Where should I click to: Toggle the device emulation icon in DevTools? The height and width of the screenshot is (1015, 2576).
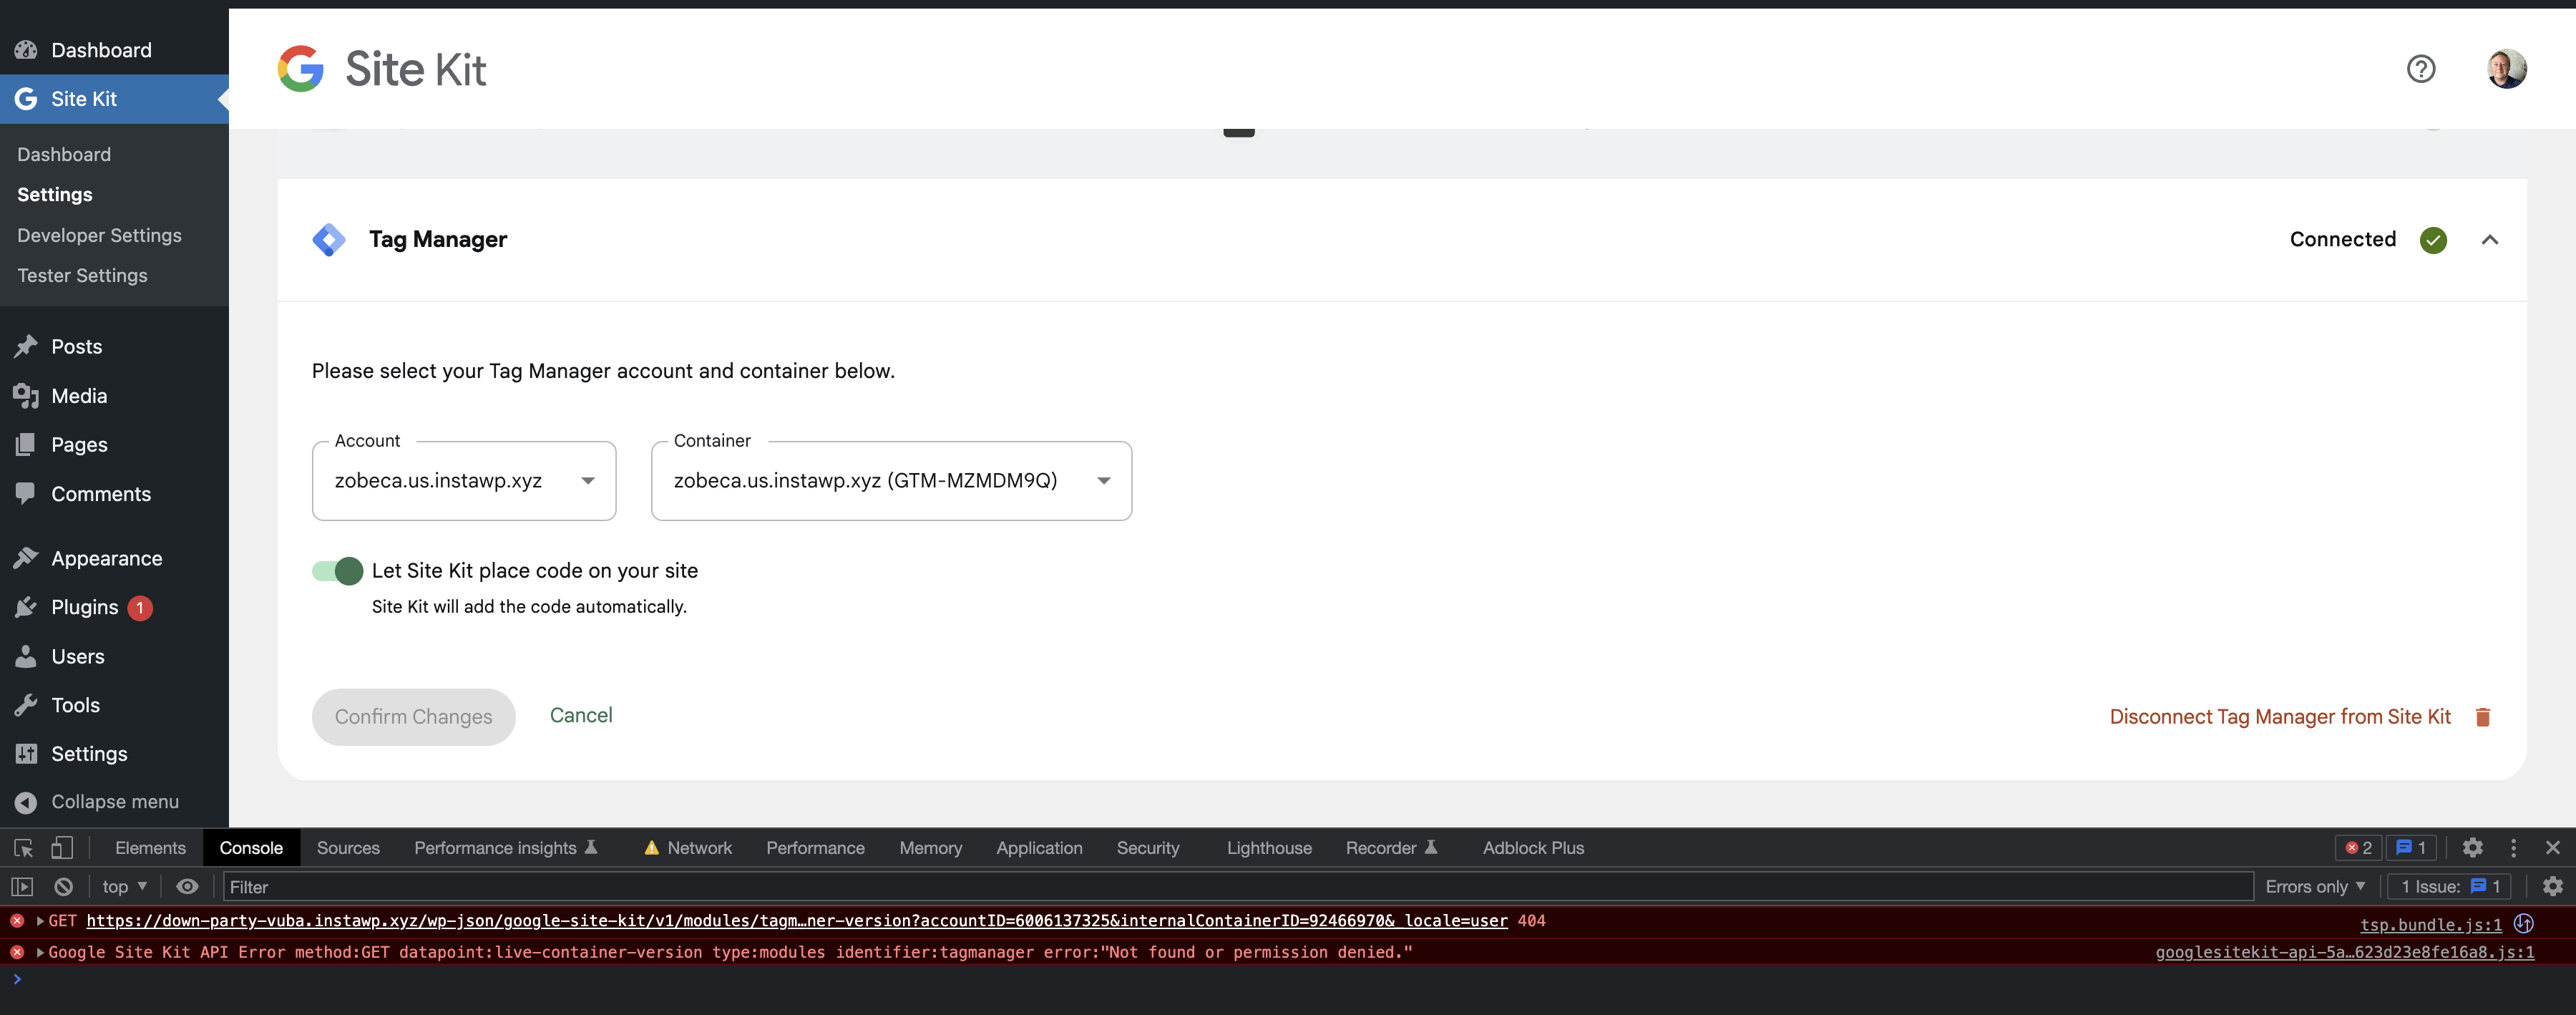[x=62, y=847]
